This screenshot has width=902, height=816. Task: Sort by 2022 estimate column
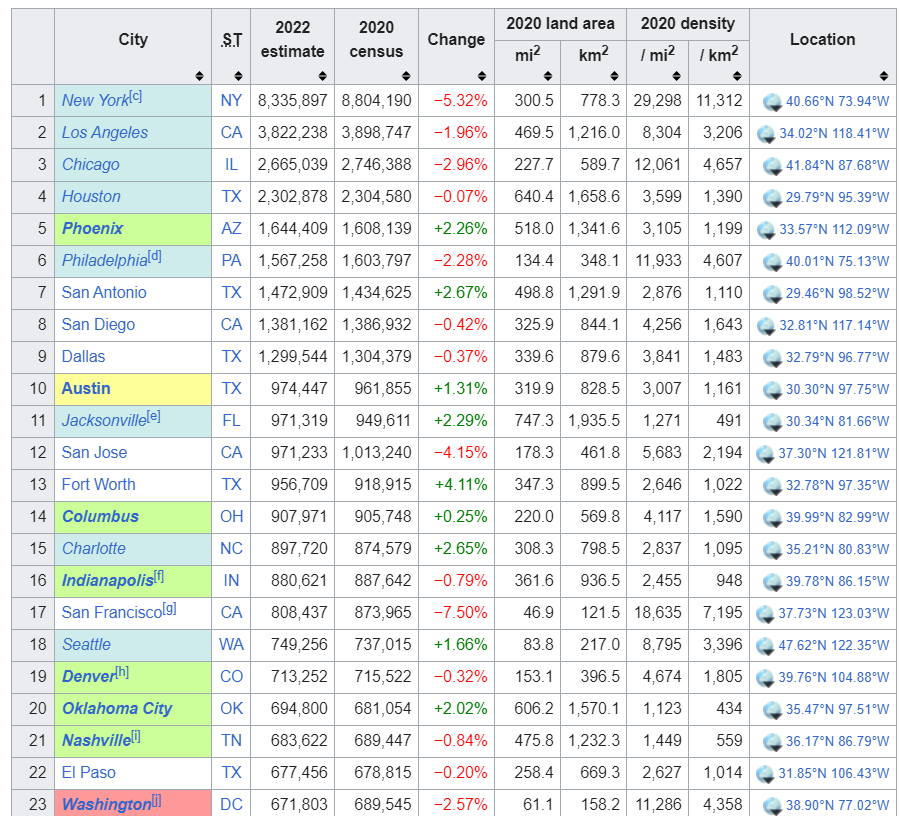coord(322,76)
